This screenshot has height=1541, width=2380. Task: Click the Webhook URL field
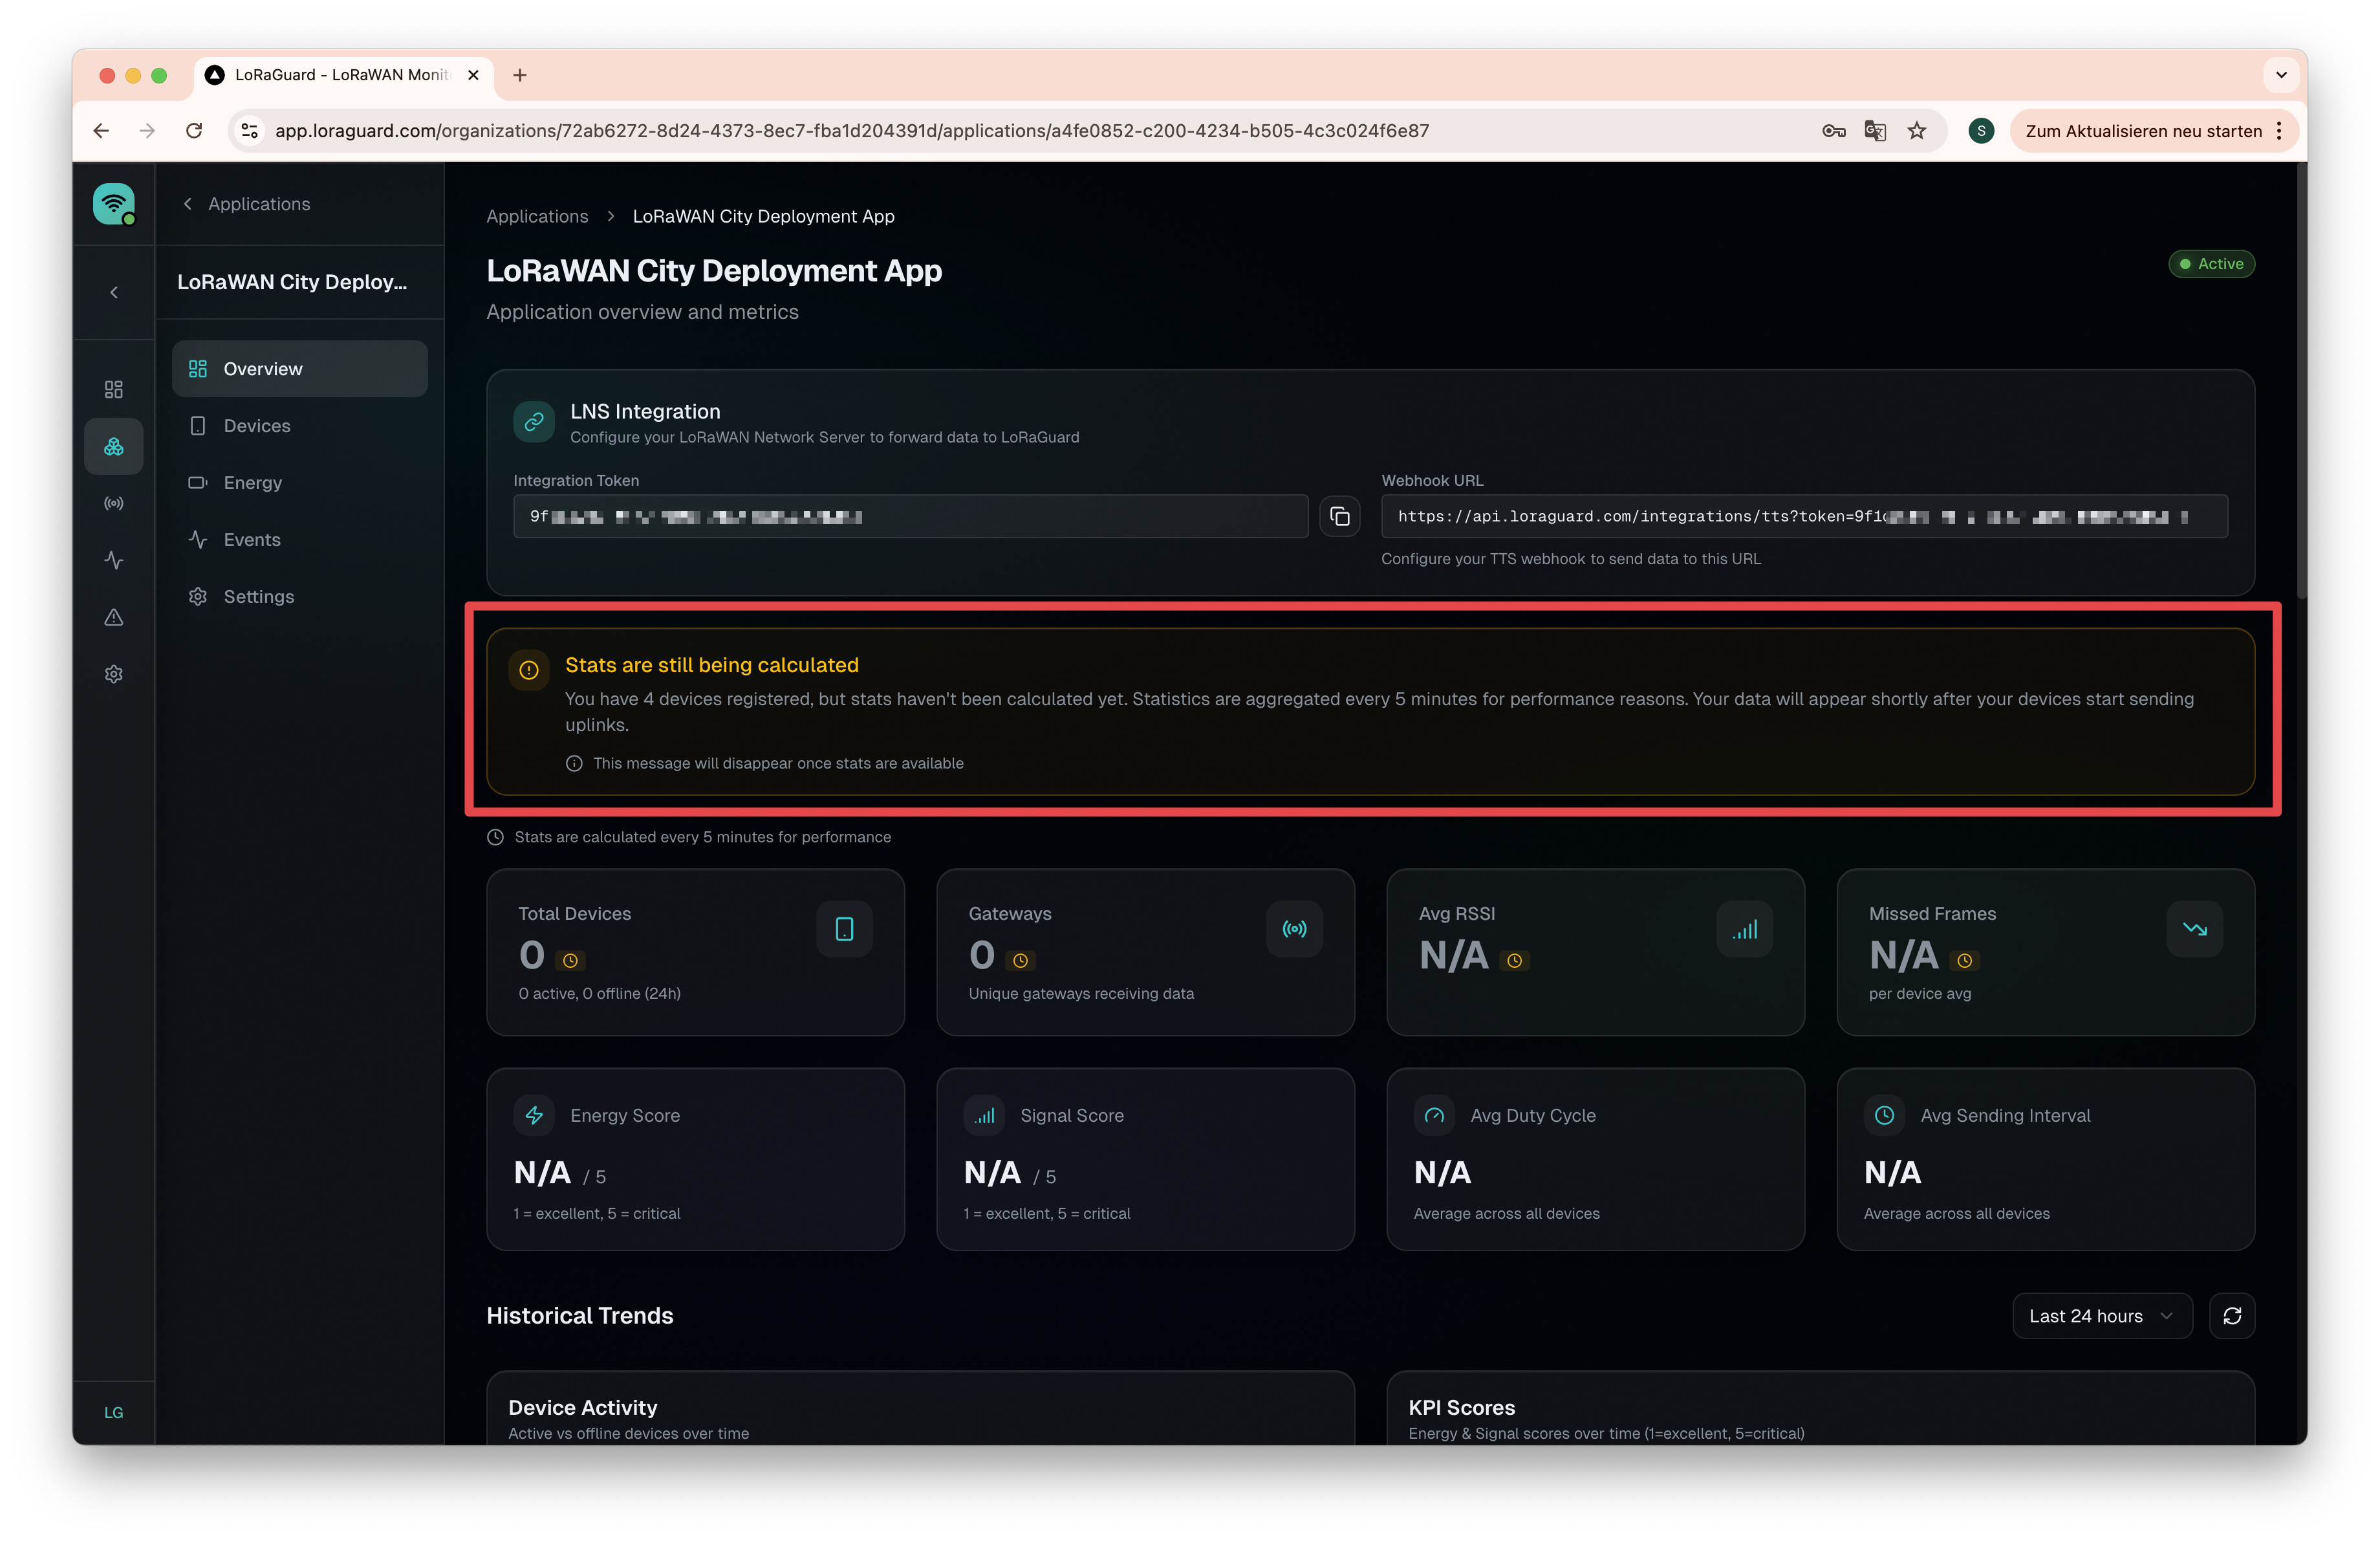[x=1803, y=516]
